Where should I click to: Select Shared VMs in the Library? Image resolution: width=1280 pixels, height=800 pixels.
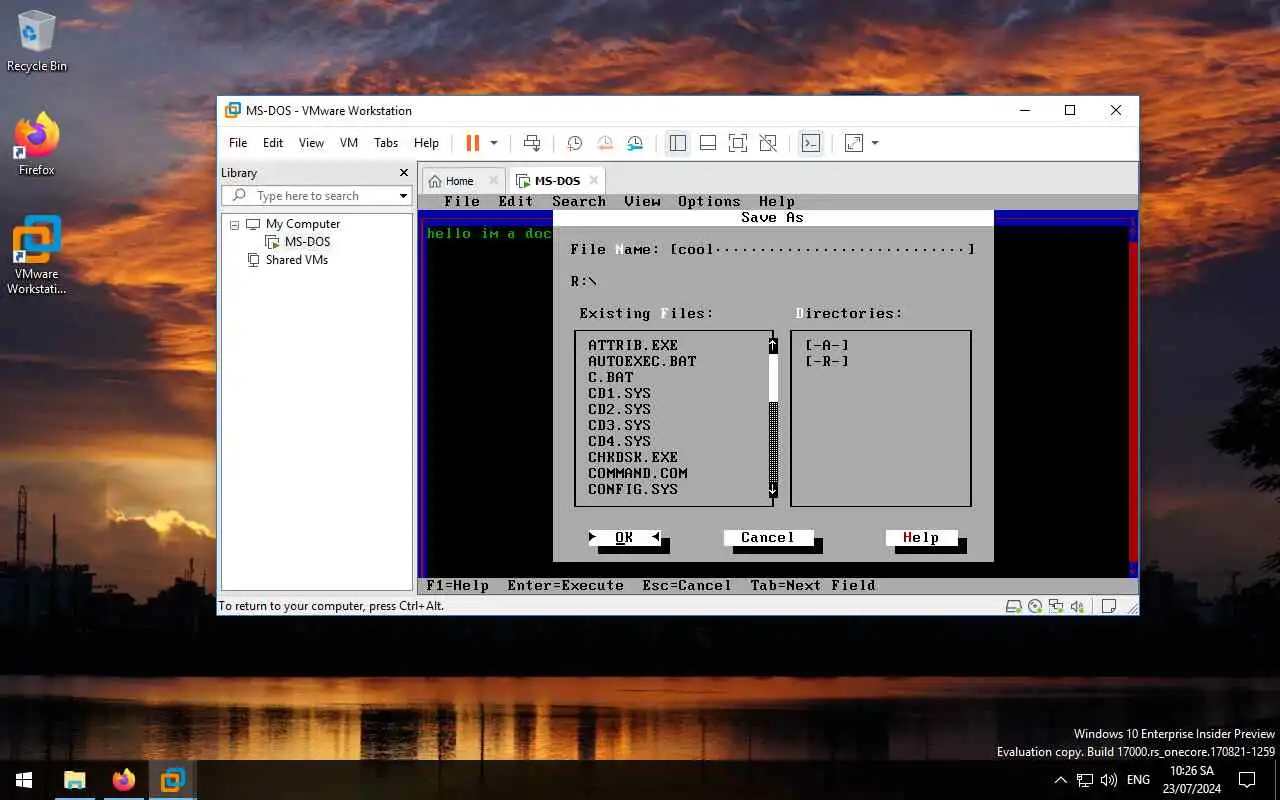297,260
